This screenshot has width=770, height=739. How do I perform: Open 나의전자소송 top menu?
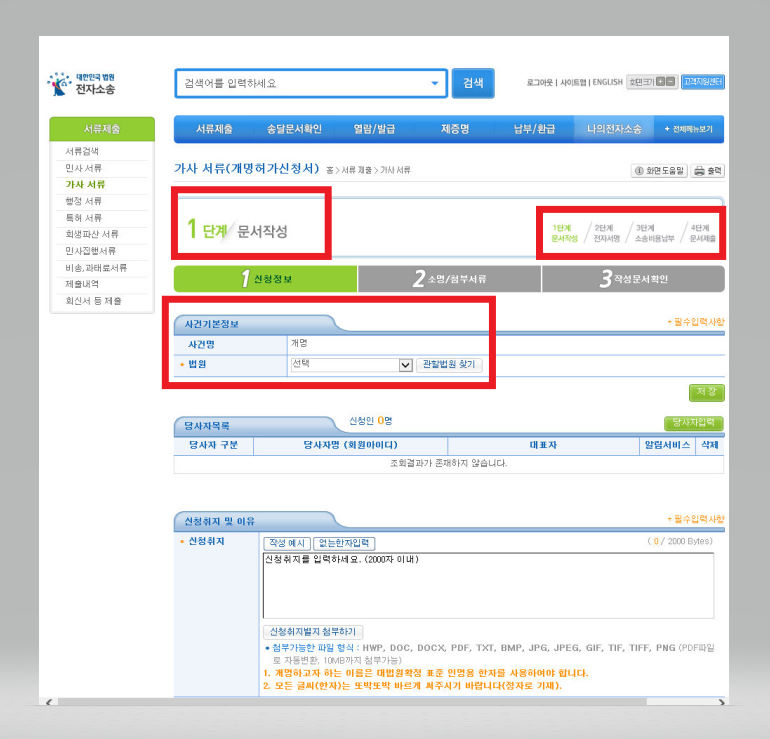click(x=614, y=129)
